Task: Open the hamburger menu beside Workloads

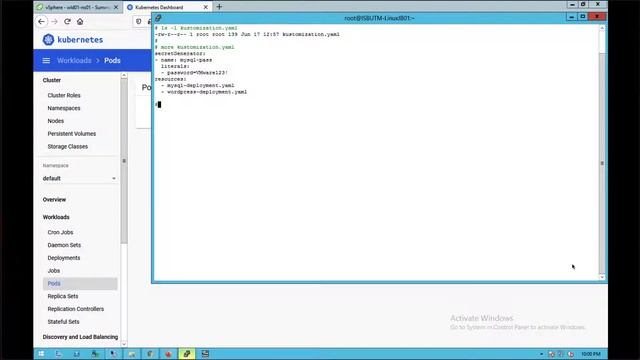Action: (46, 60)
